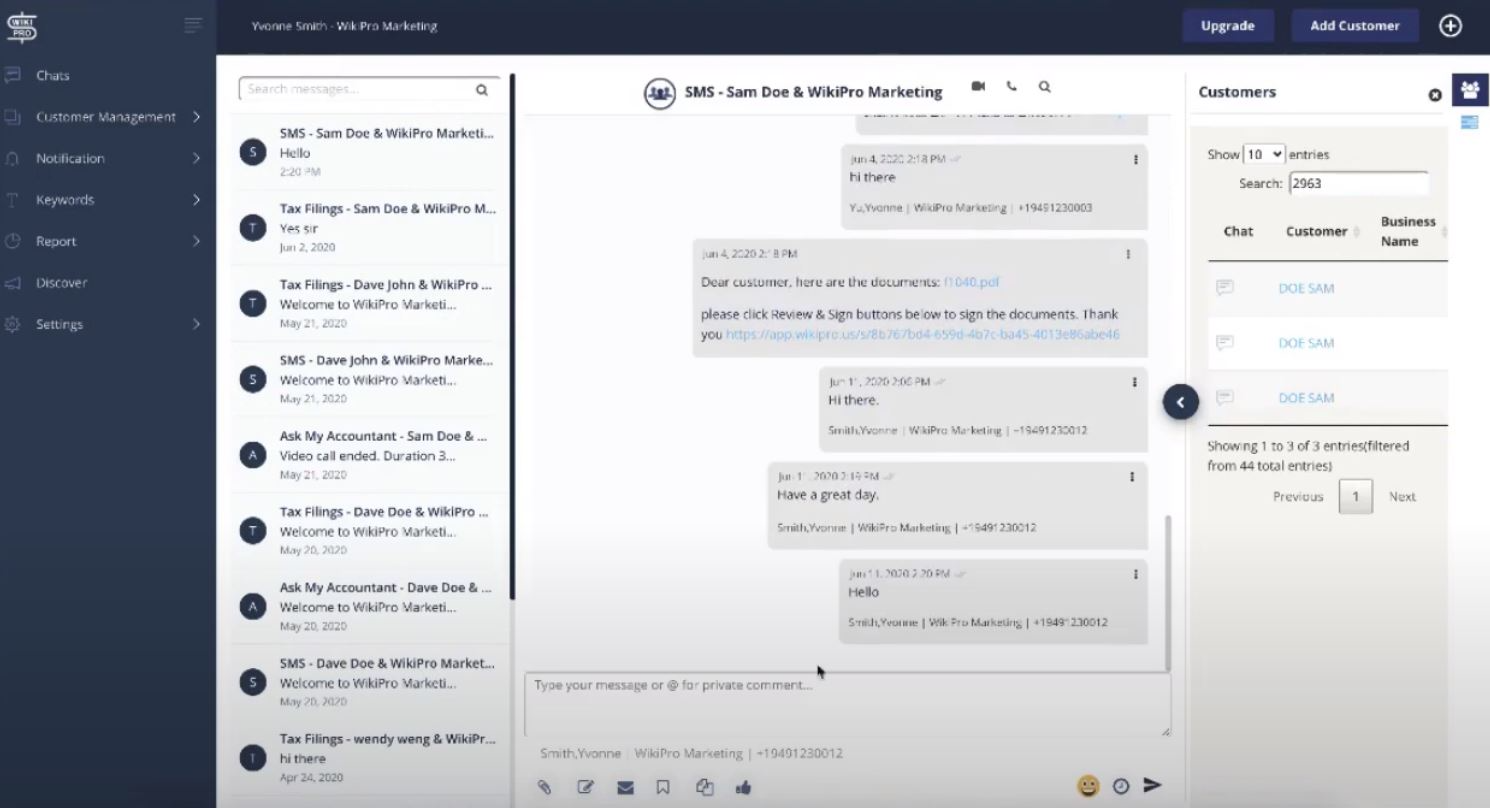This screenshot has height=808, width=1490.
Task: Attach a file using the paperclip icon
Action: pyautogui.click(x=544, y=787)
